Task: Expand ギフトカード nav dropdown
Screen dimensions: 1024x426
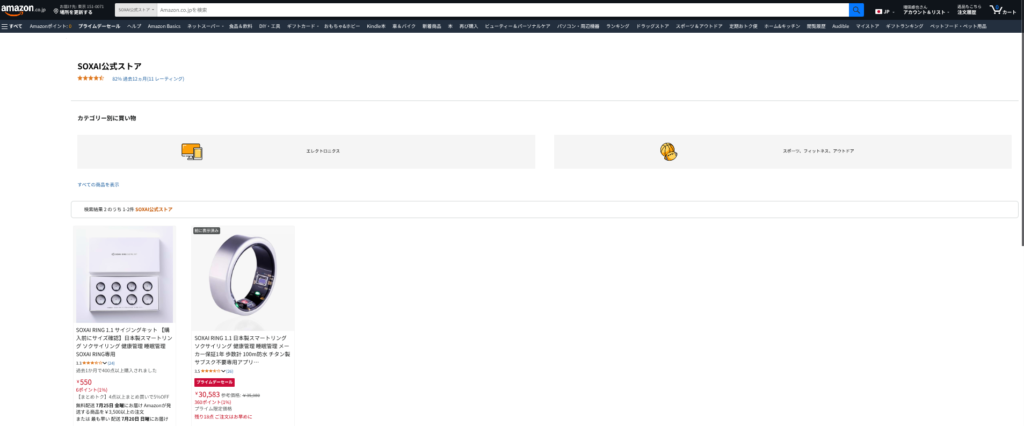Action: pos(302,26)
